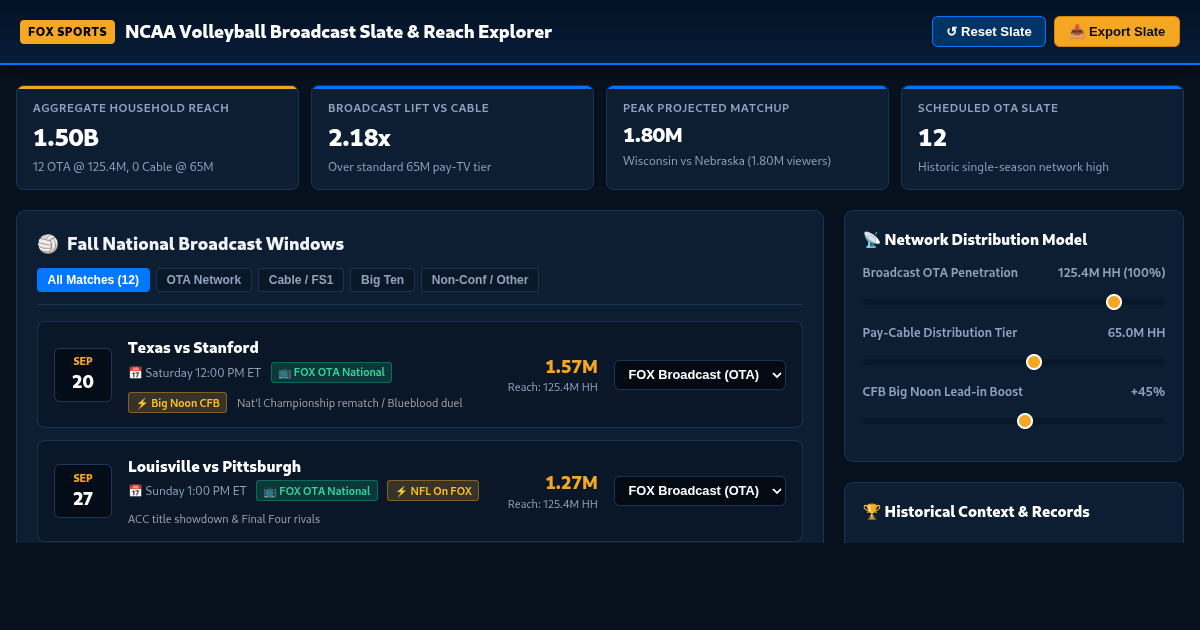Click the Texas vs Stanford match title
The width and height of the screenshot is (1200, 630).
pos(193,348)
